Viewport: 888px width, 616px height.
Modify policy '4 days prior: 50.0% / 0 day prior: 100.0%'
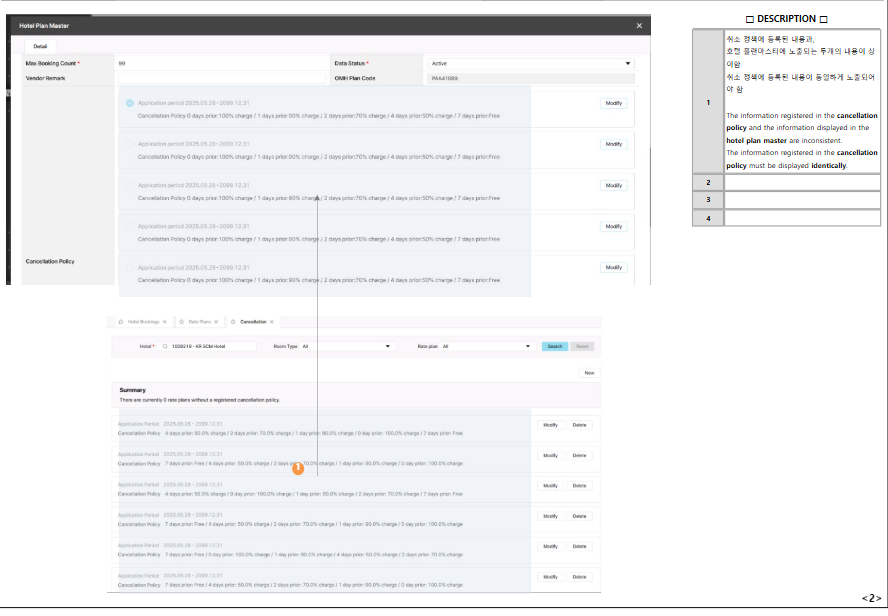[550, 486]
